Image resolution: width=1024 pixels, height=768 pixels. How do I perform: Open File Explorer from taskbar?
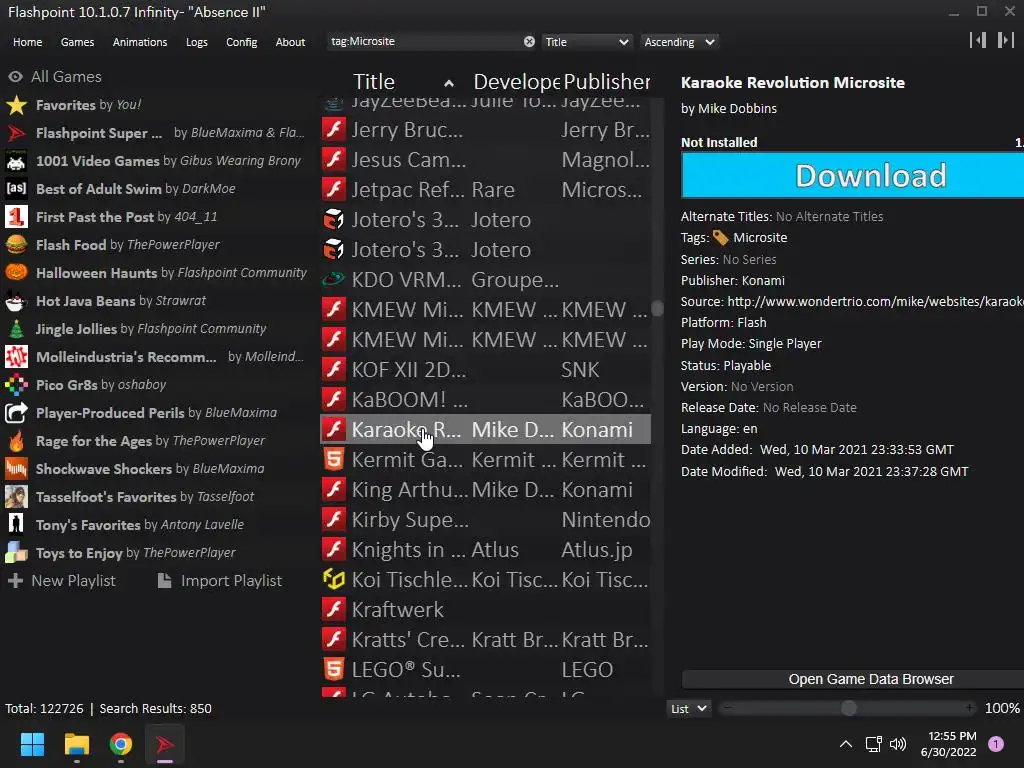tap(76, 744)
